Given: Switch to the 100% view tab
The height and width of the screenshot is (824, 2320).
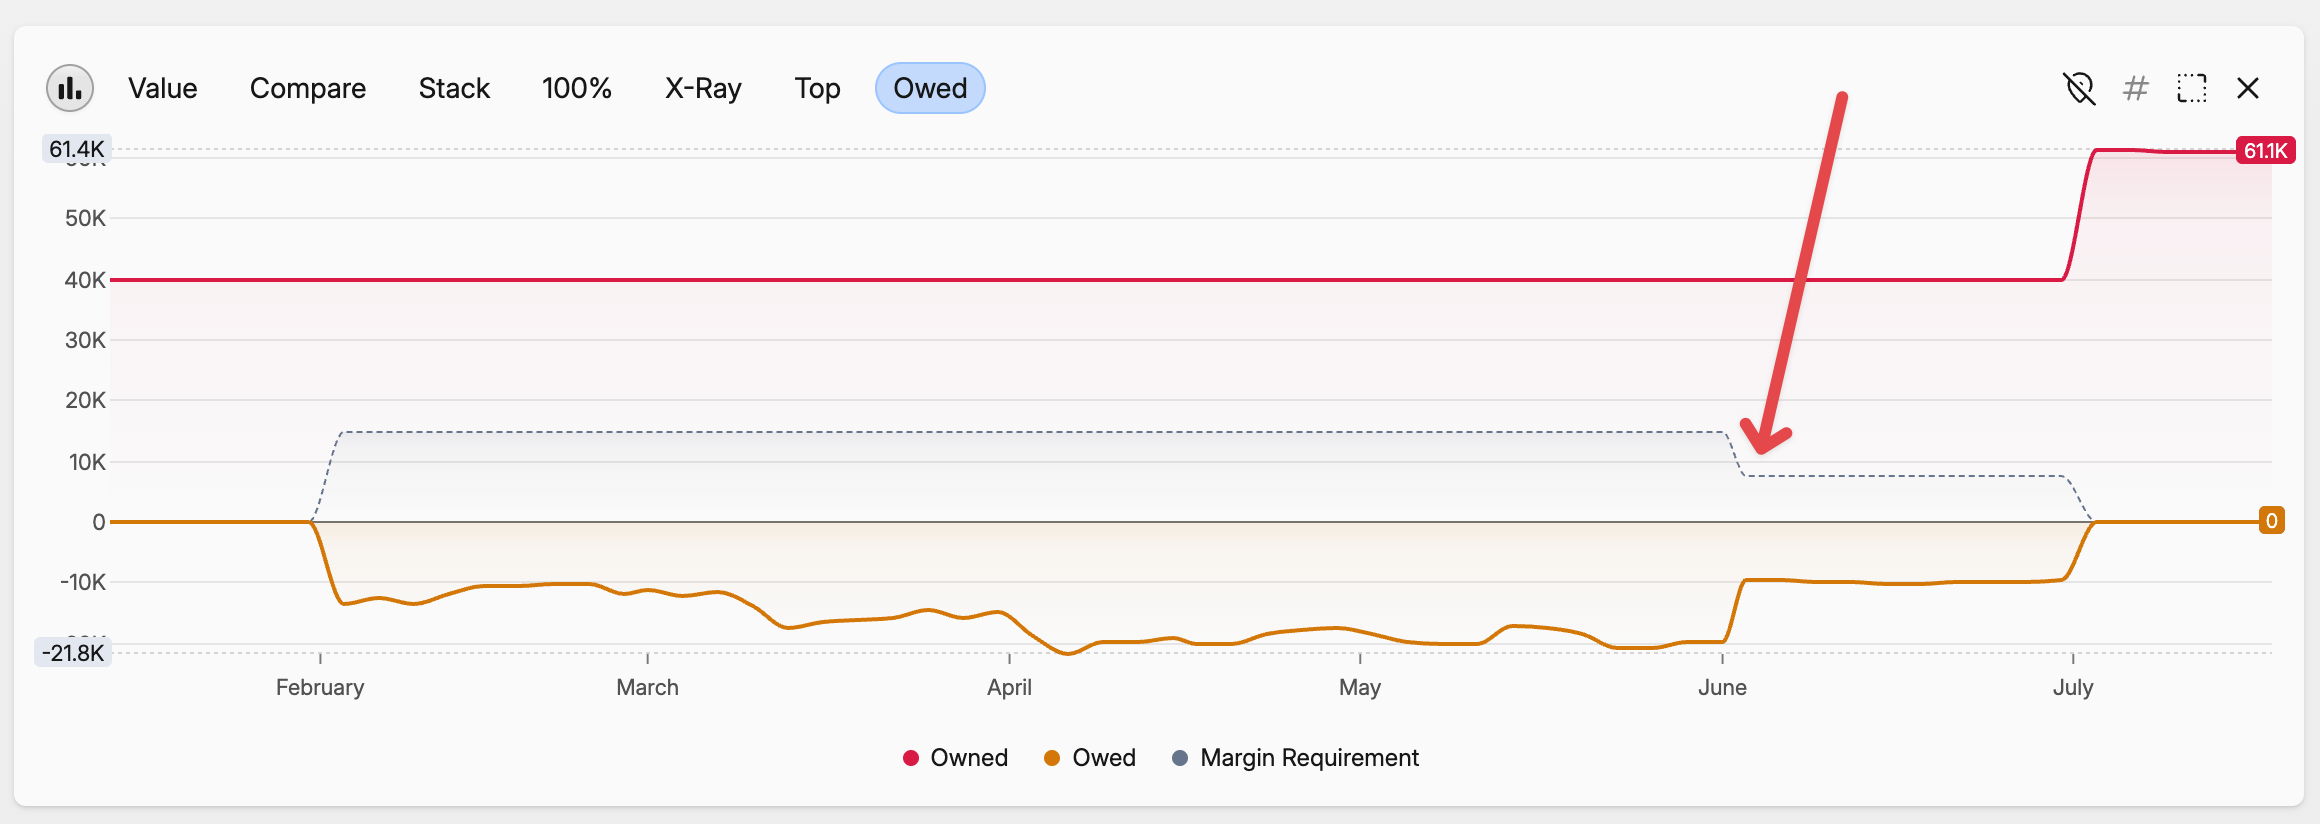Looking at the screenshot, I should click(576, 88).
